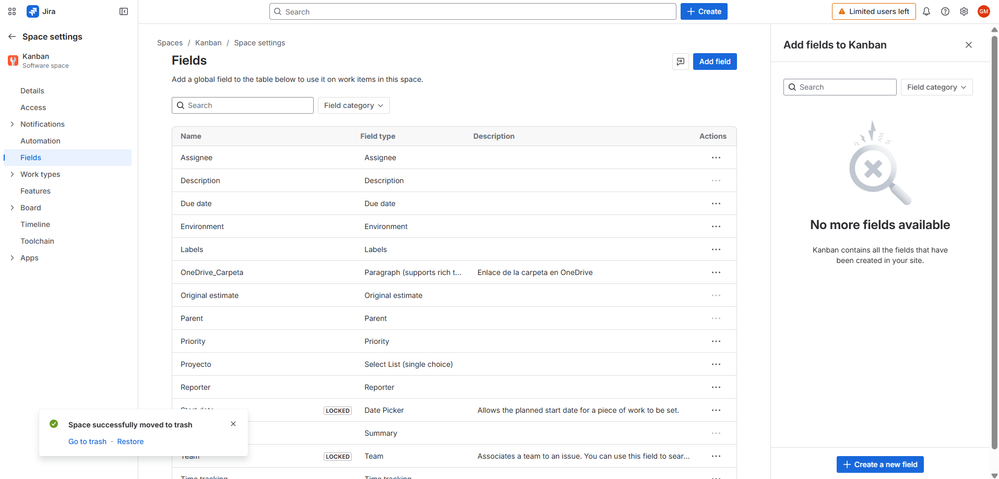Click the give feedback icon near Add field
Viewport: 999px width, 479px height.
point(680,62)
